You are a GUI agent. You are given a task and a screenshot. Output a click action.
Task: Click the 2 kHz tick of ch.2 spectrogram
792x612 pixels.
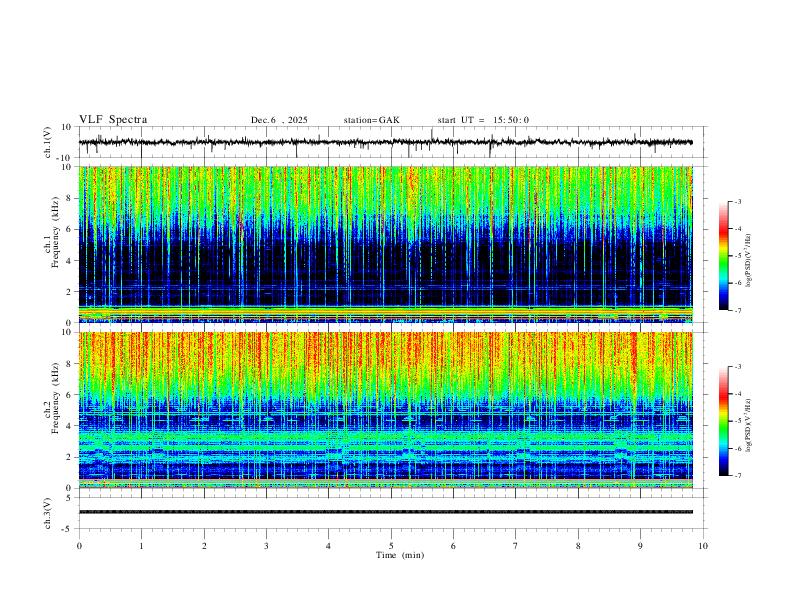point(70,457)
